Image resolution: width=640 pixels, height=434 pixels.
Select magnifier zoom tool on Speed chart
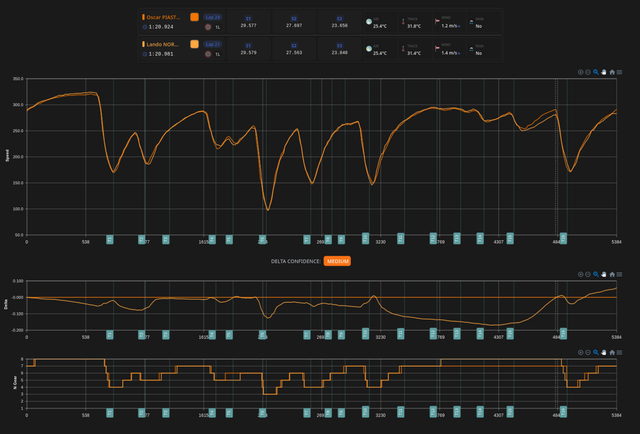[597, 72]
